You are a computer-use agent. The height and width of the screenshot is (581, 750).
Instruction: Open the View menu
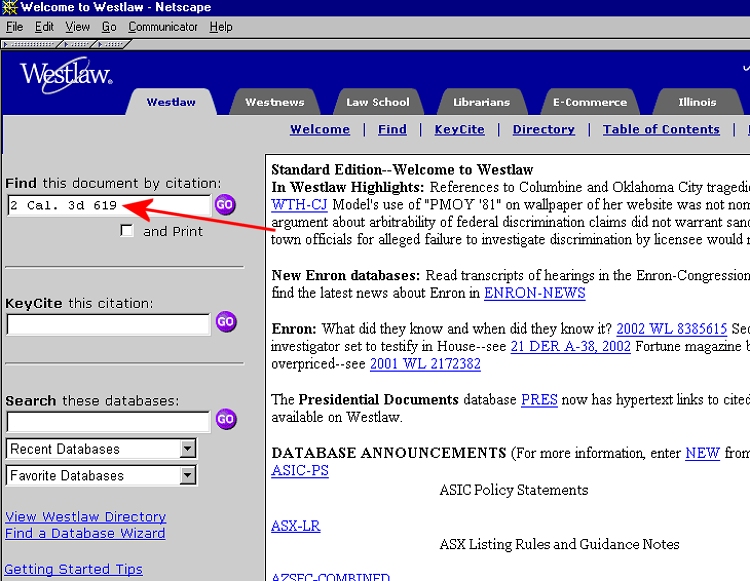77,27
